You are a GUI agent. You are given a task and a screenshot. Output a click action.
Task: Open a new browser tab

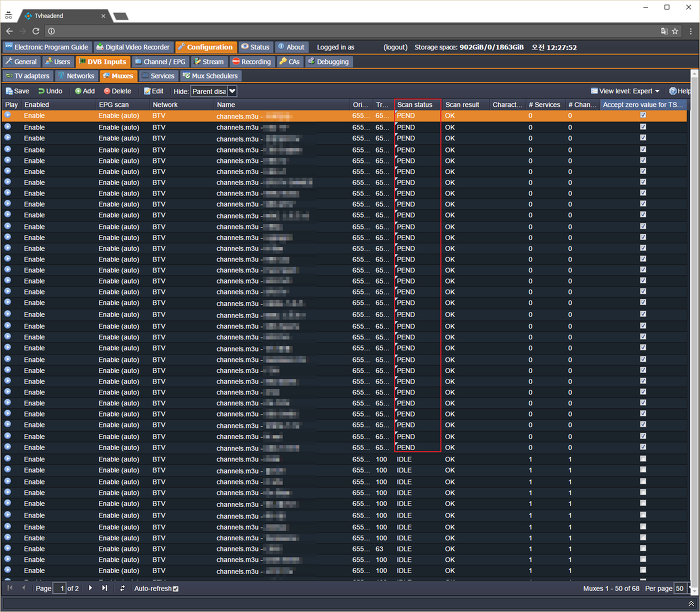(x=121, y=16)
